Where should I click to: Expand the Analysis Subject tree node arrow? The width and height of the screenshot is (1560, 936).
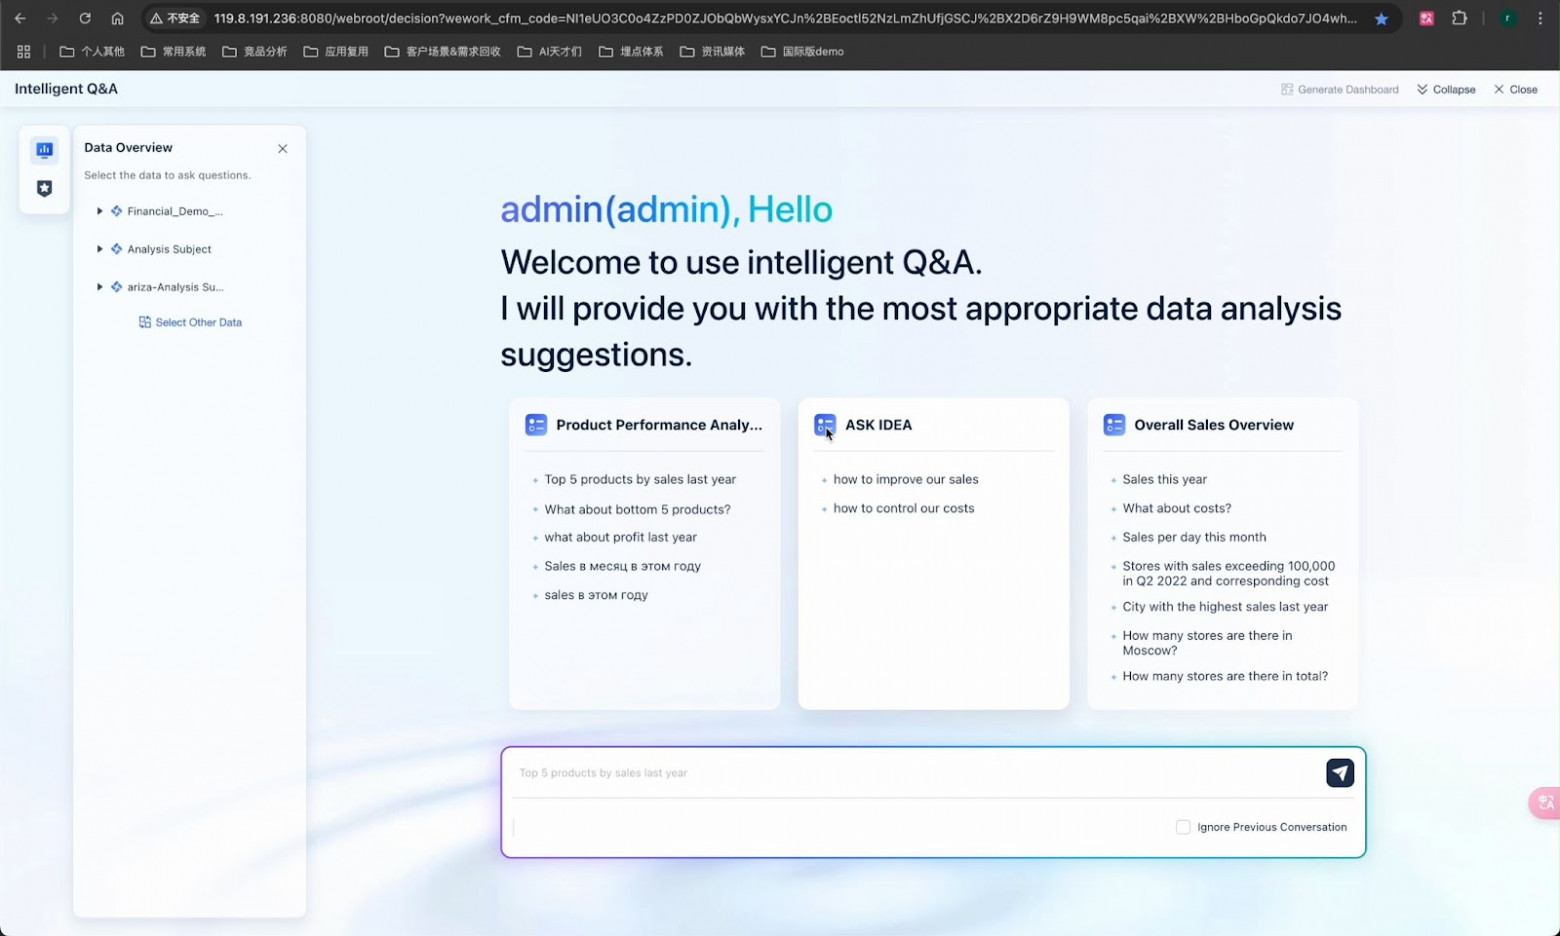tap(99, 249)
